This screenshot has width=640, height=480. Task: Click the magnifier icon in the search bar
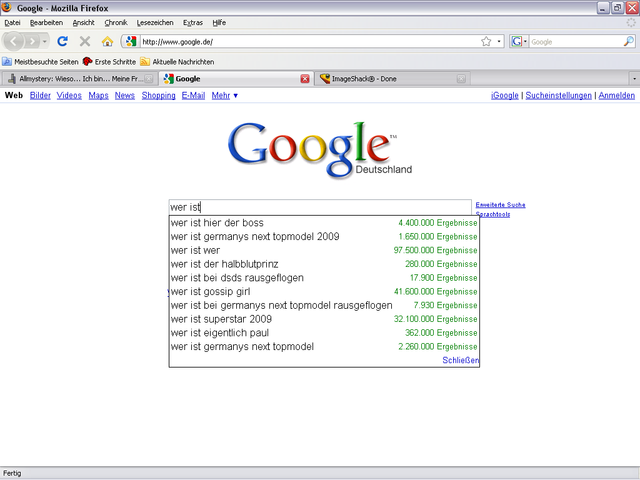629,41
